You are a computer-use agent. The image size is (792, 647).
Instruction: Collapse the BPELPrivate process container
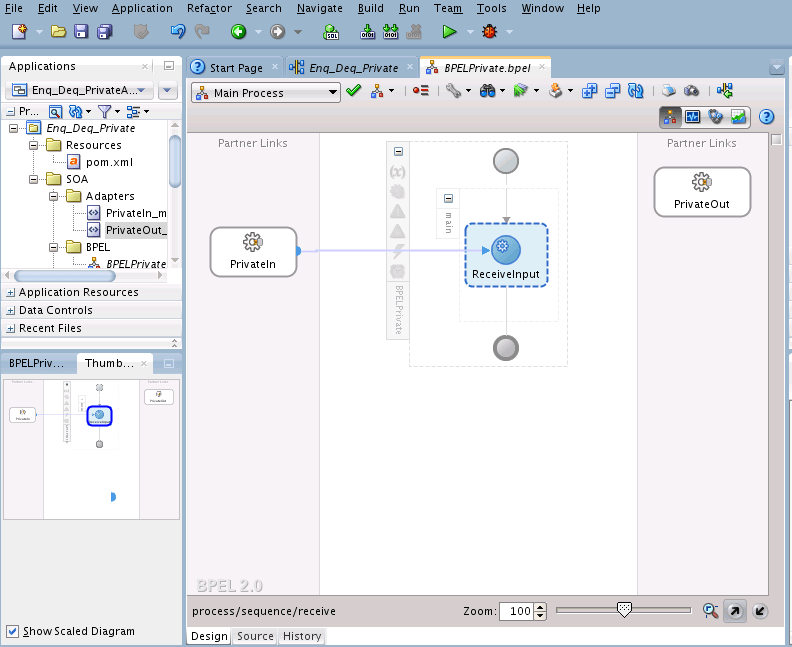[x=399, y=152]
